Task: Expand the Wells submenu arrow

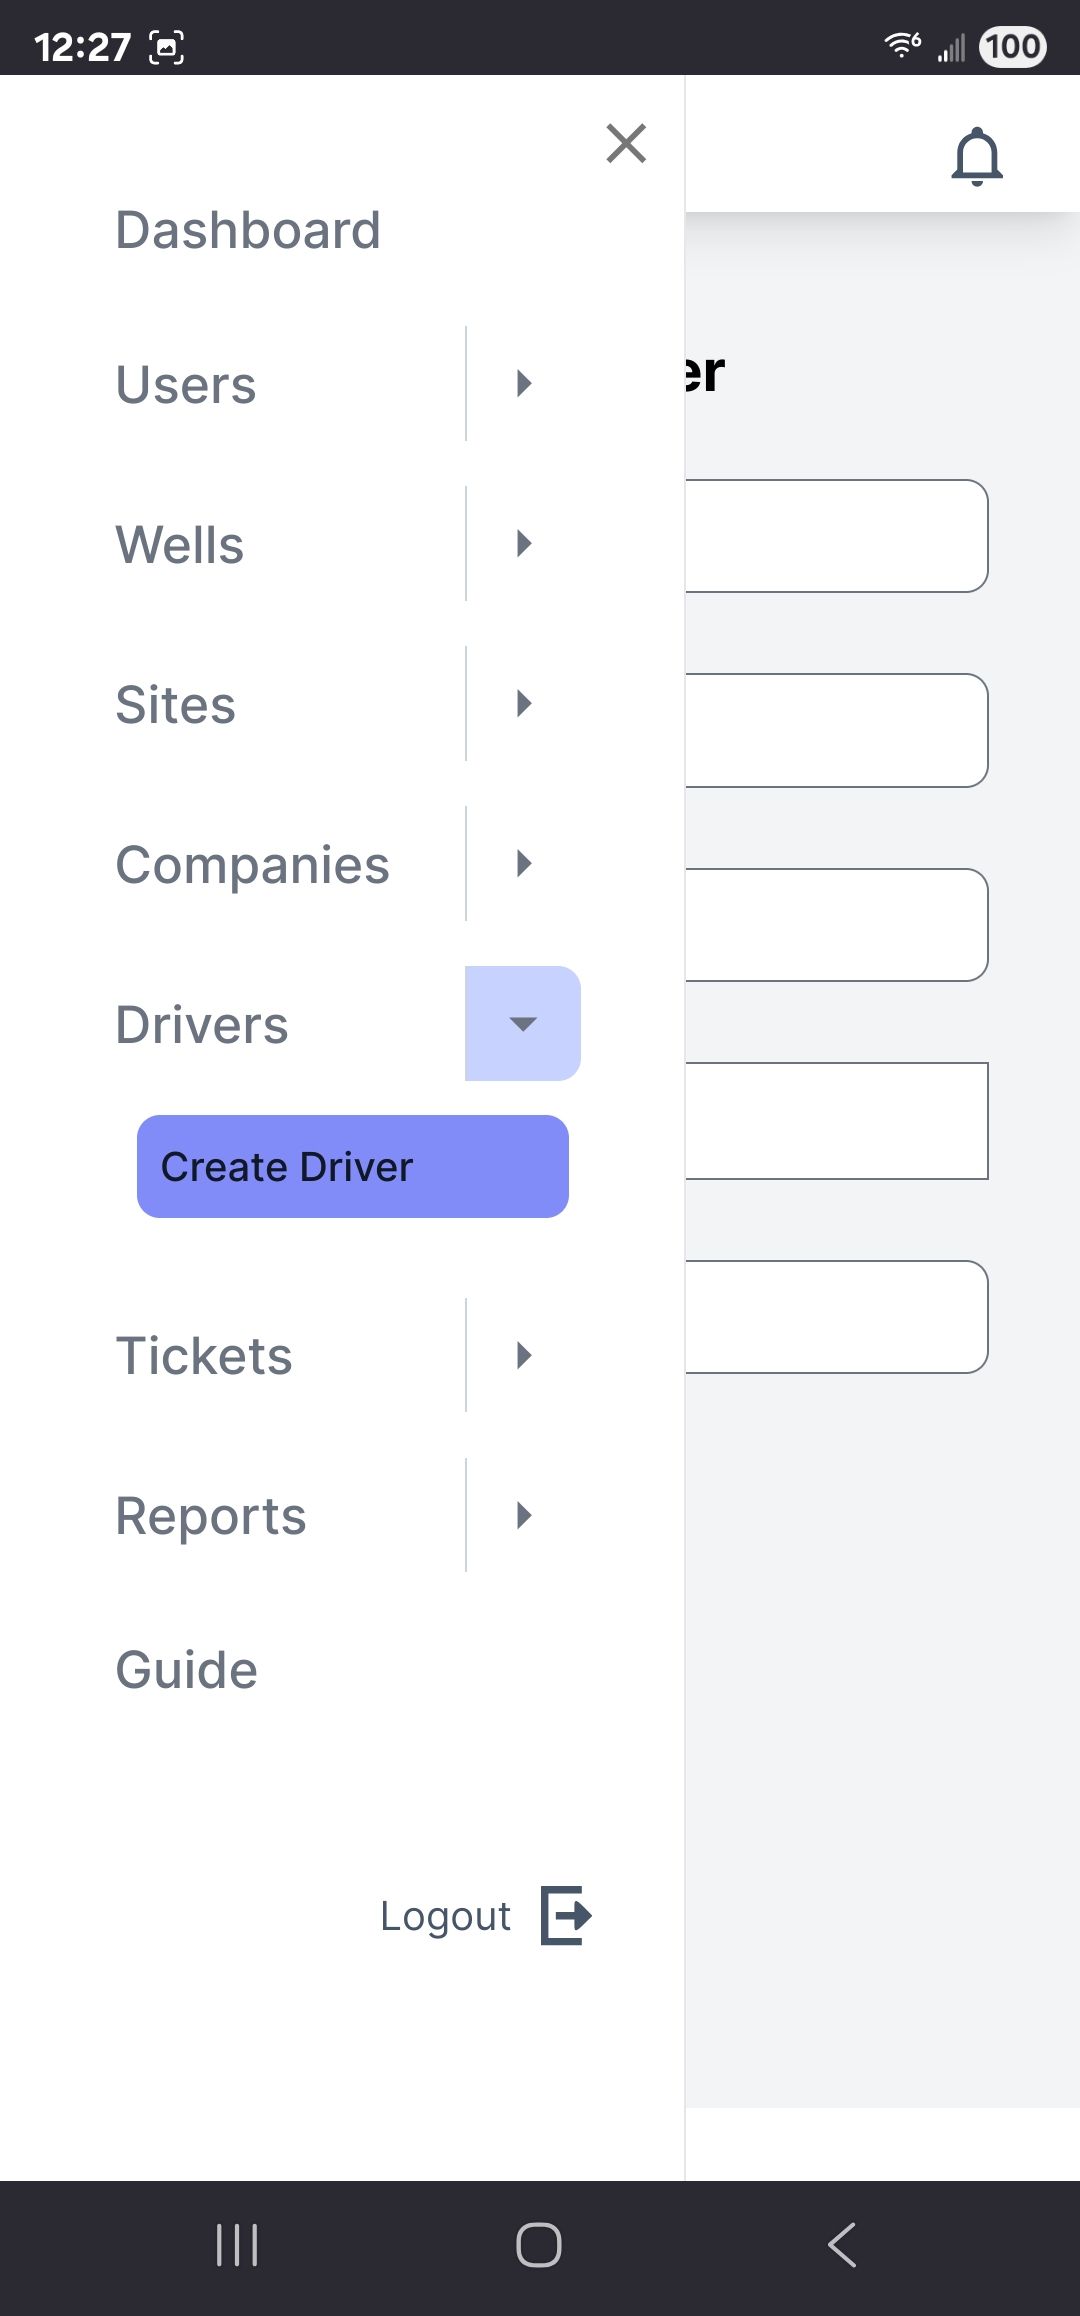Action: [523, 544]
